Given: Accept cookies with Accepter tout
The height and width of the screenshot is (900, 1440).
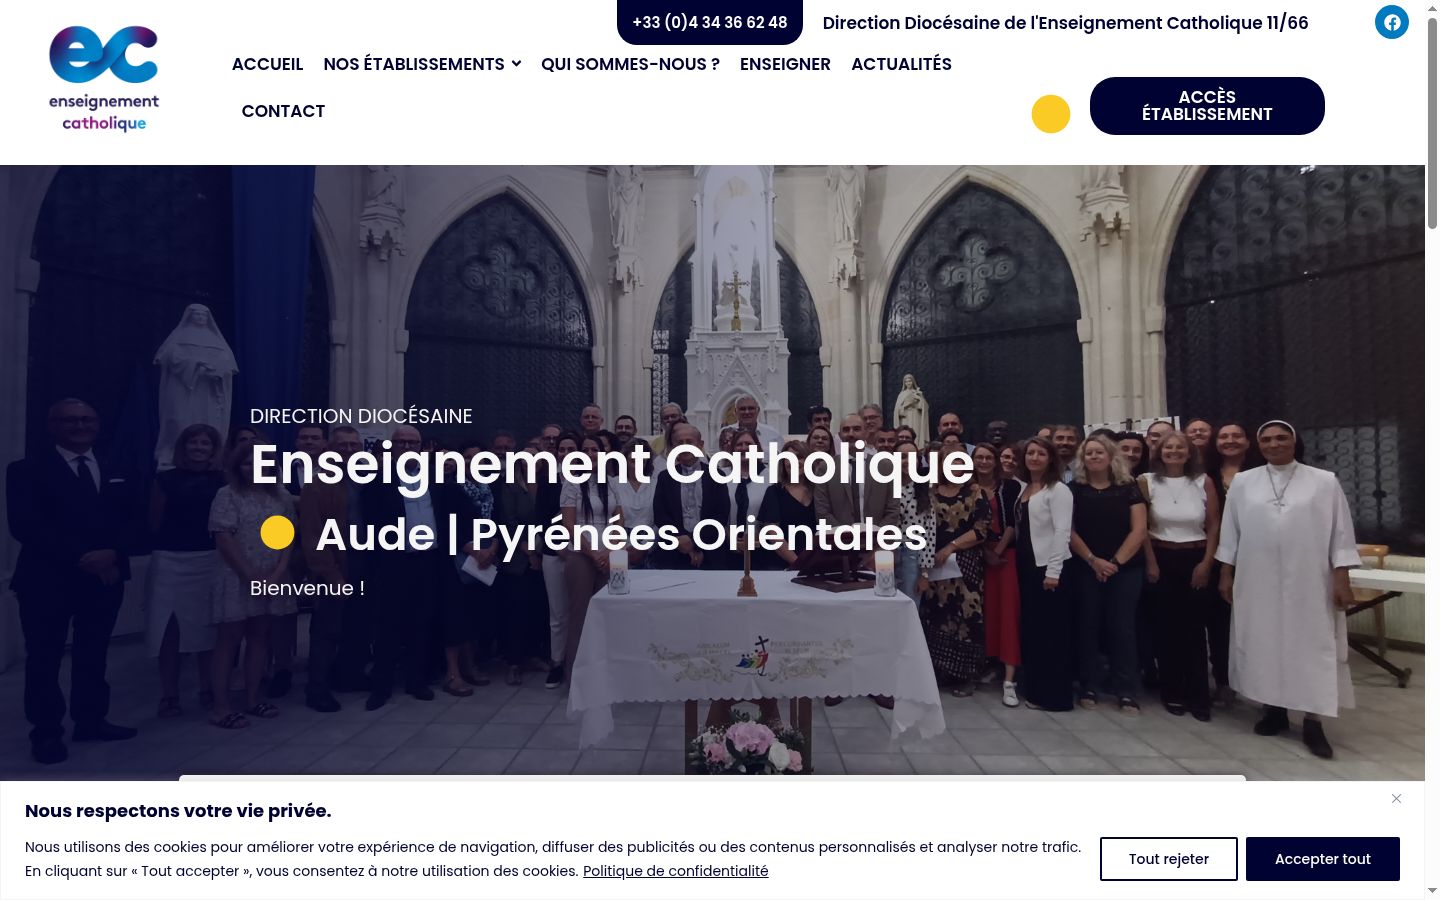Looking at the screenshot, I should (x=1323, y=859).
